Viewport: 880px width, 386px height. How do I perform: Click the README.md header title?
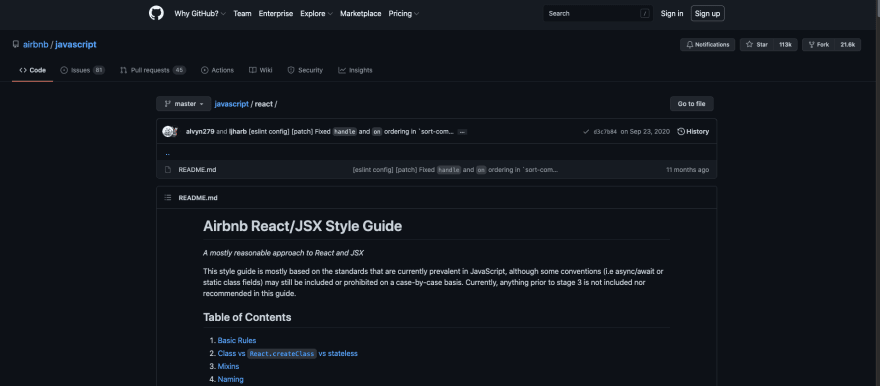[198, 197]
